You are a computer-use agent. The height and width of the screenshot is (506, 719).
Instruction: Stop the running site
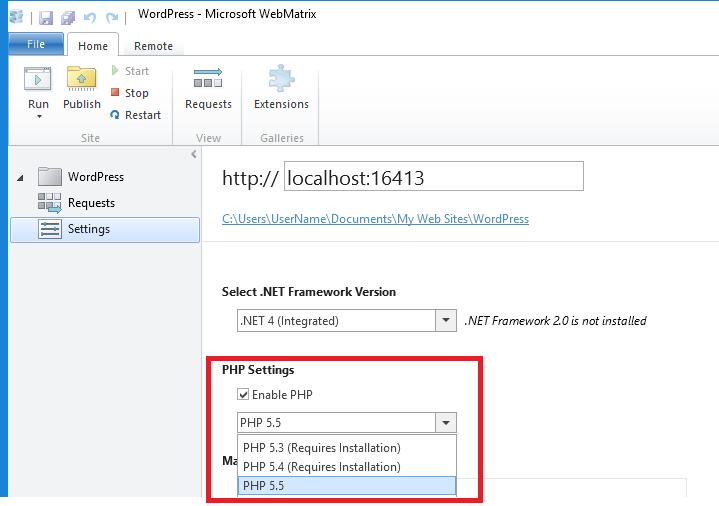coord(130,93)
